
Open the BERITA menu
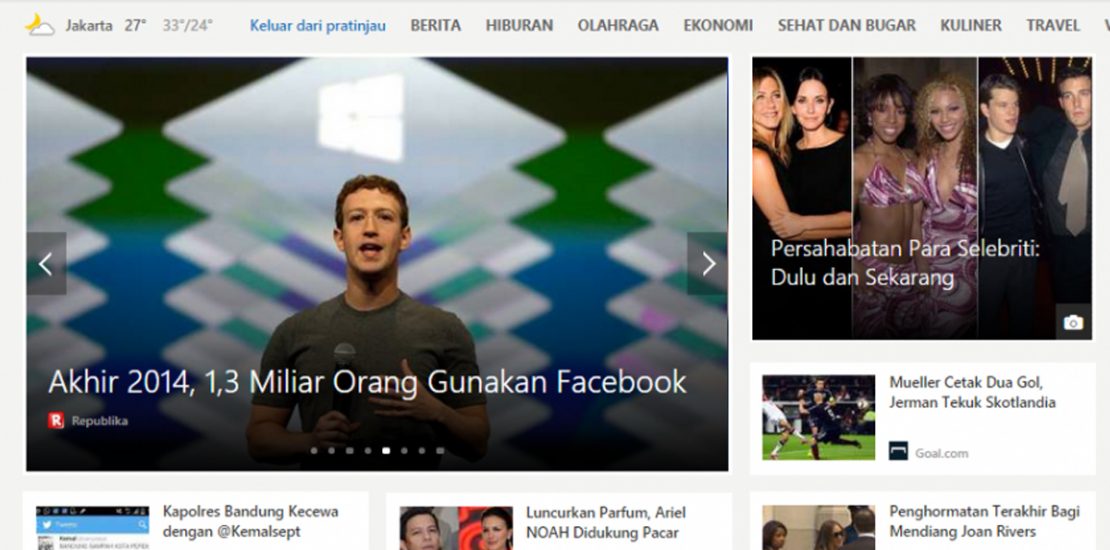[435, 25]
